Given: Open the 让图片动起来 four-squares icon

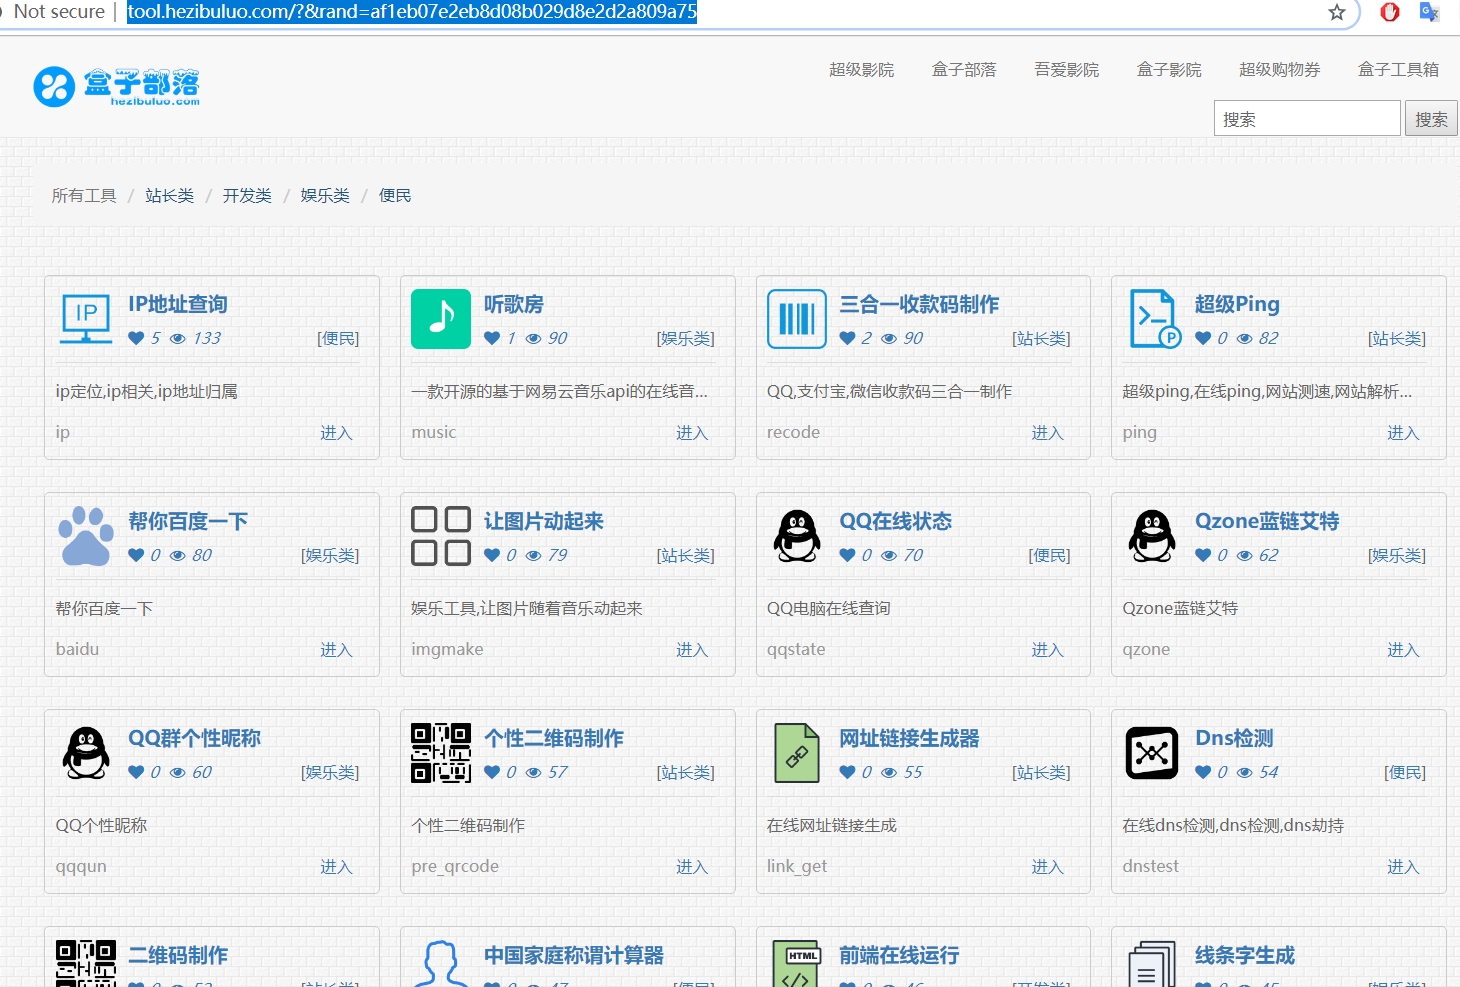Looking at the screenshot, I should (441, 536).
